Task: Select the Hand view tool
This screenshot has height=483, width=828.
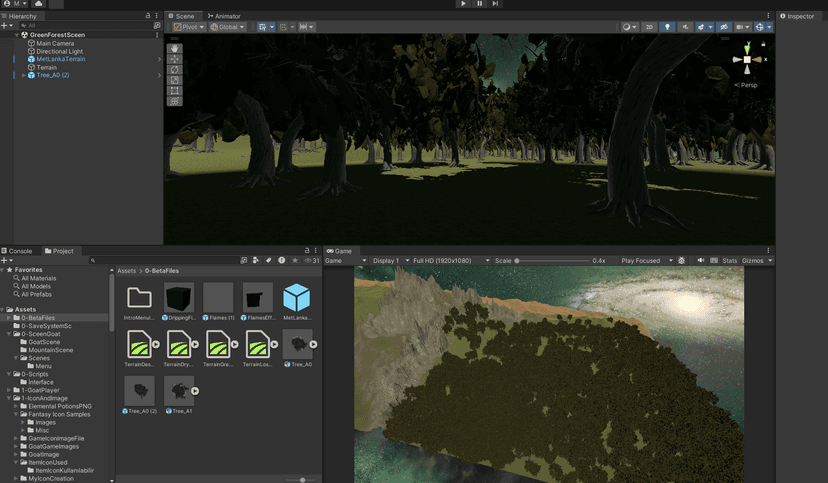Action: 175,48
